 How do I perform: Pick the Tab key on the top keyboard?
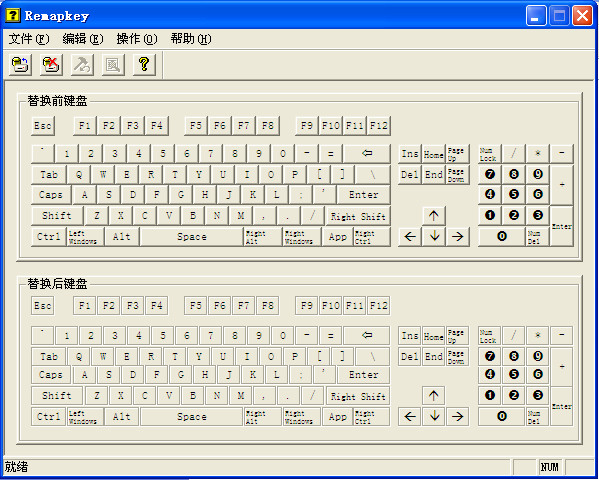[x=49, y=175]
